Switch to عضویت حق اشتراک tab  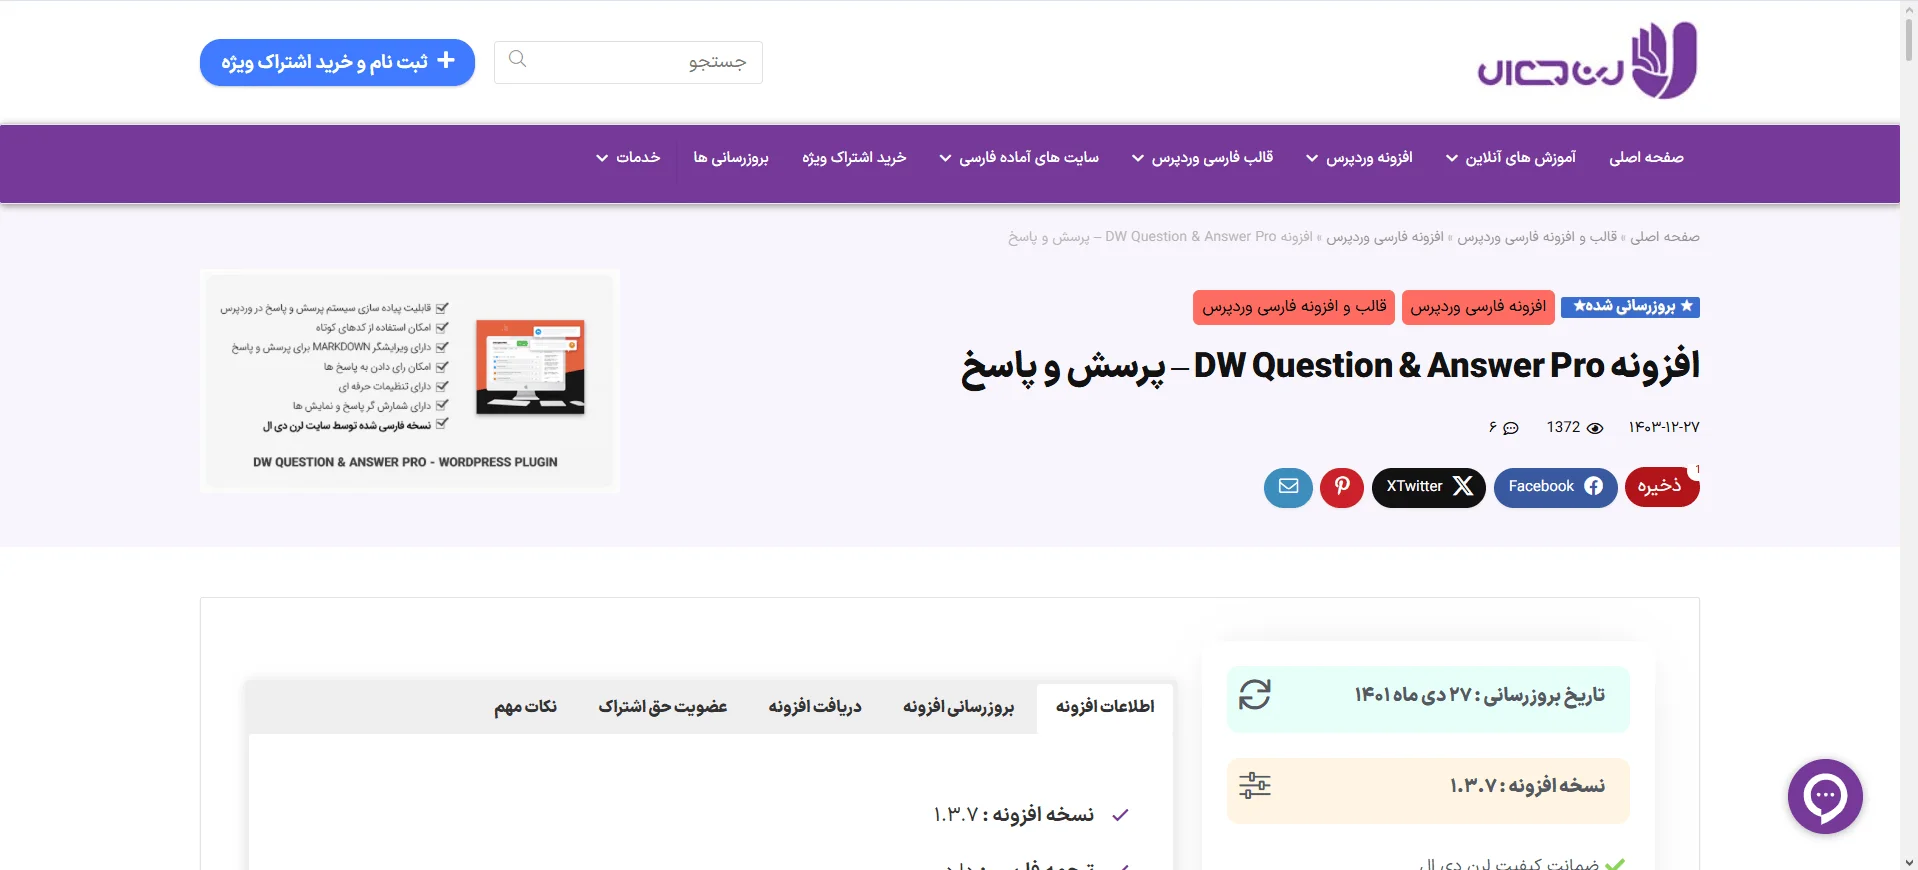663,708
